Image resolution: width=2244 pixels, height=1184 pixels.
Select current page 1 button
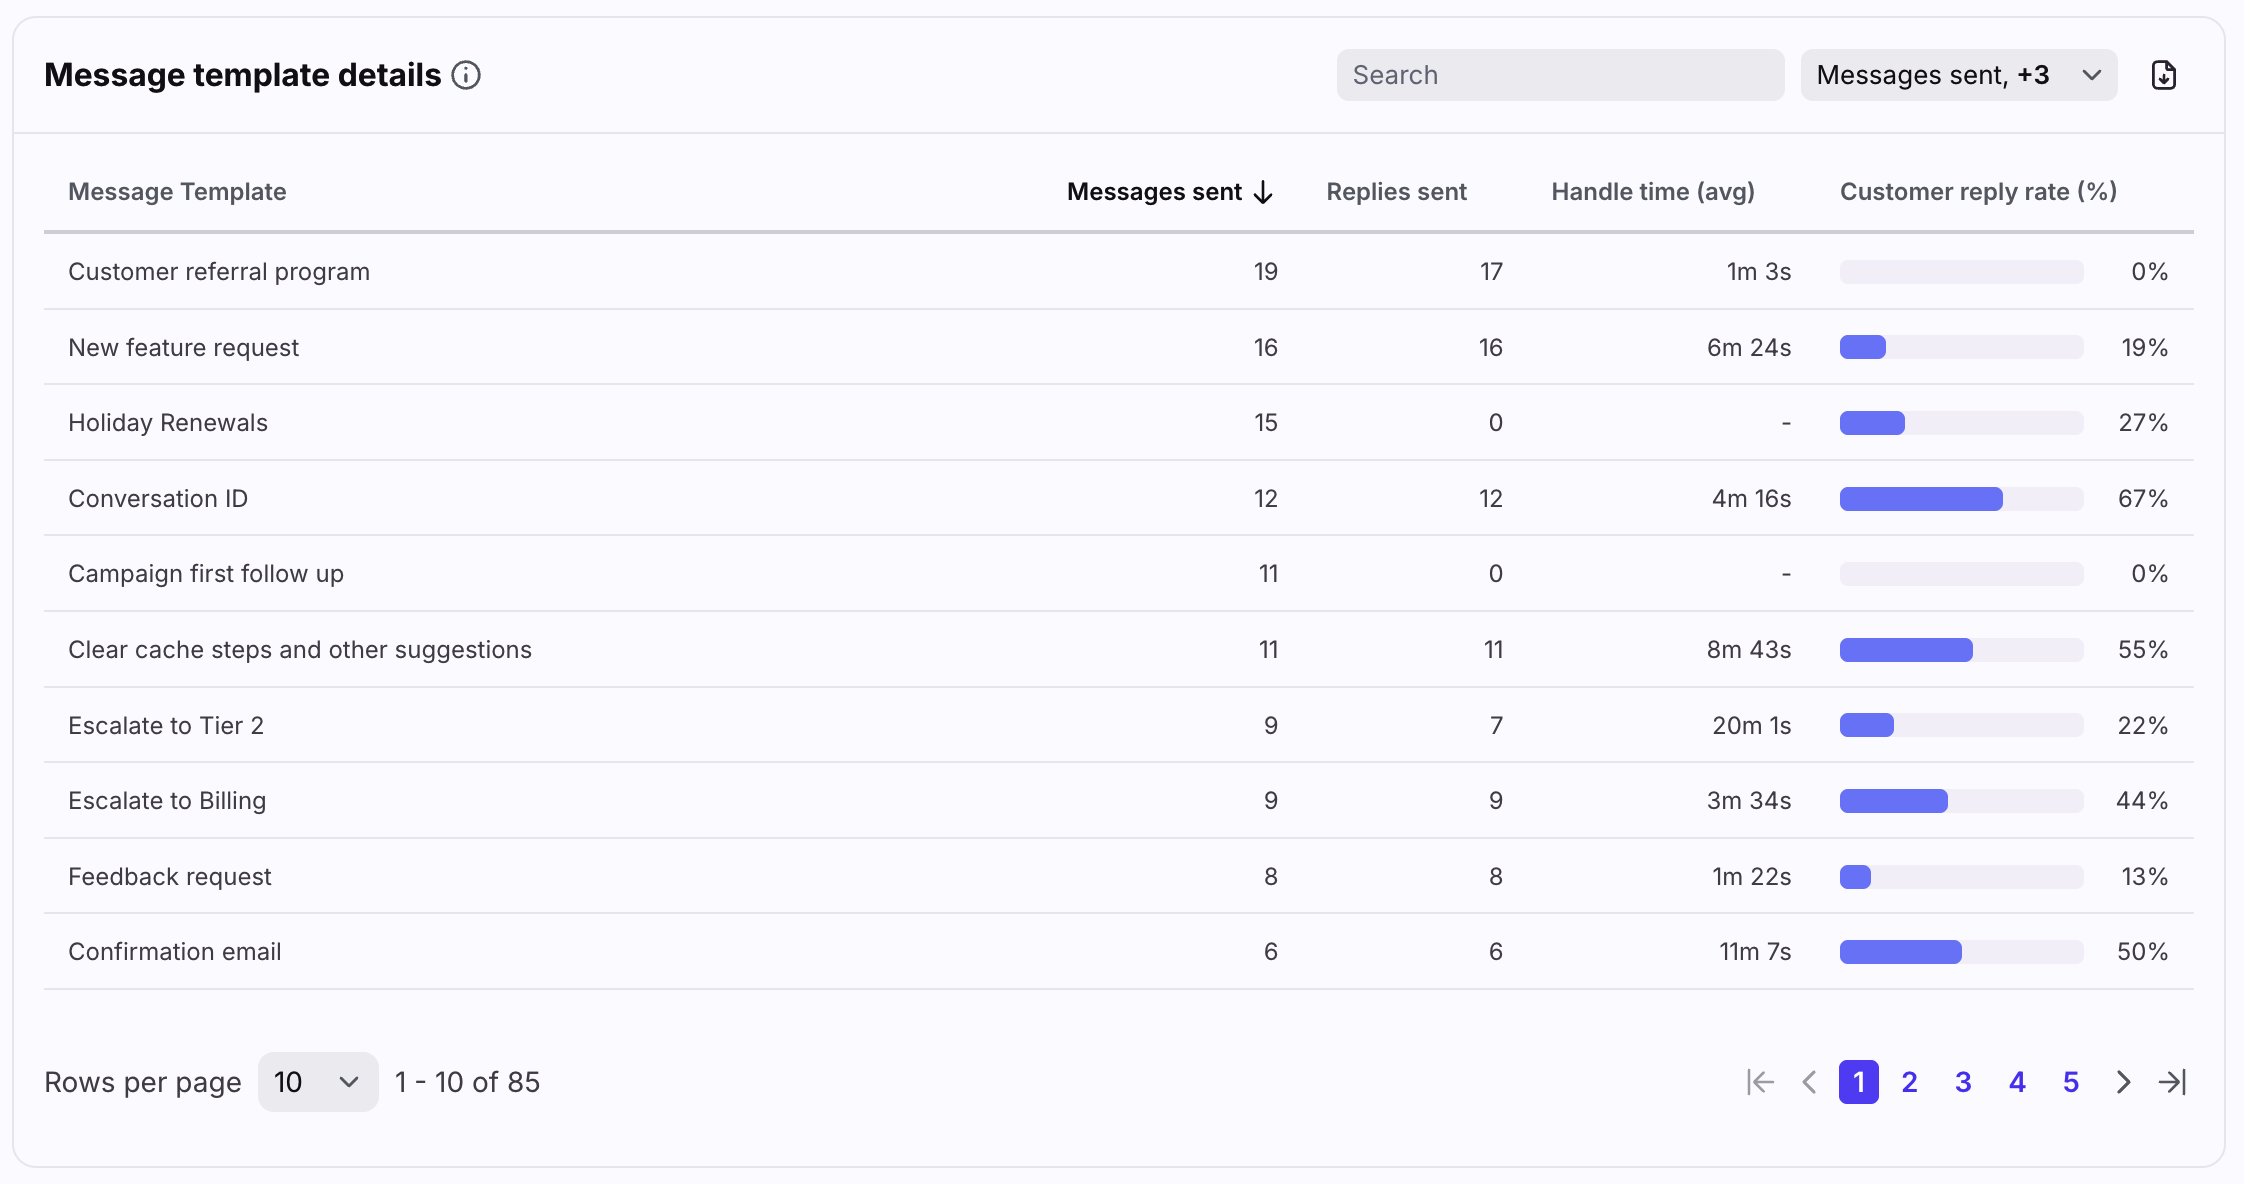[1858, 1082]
